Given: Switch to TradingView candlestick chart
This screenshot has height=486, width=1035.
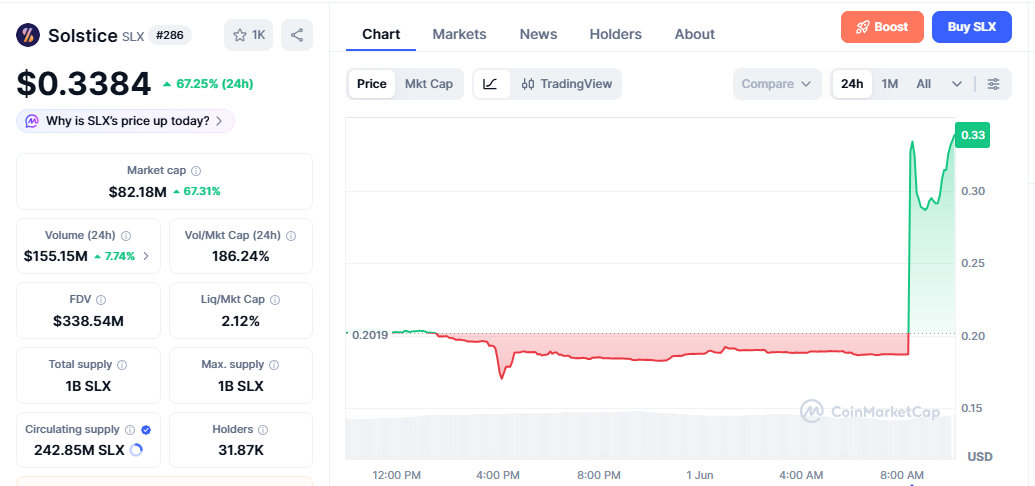Looking at the screenshot, I should pos(566,84).
